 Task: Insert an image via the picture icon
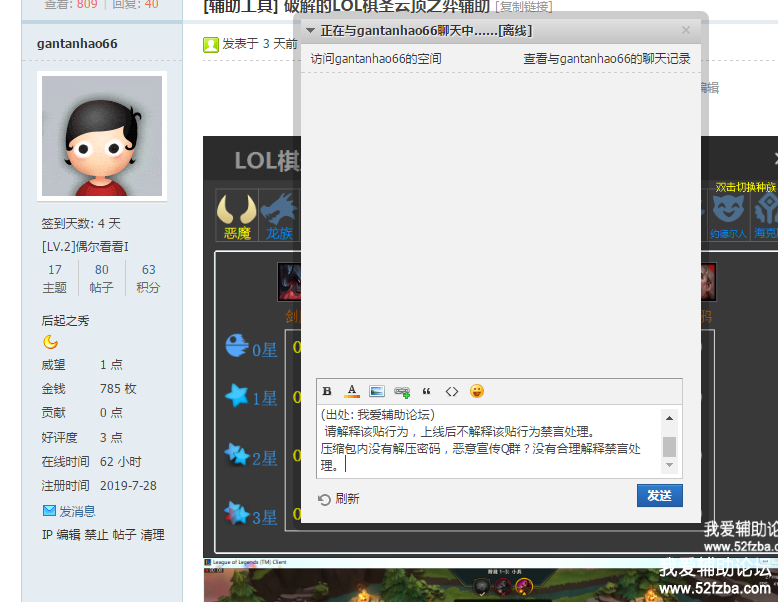click(x=377, y=391)
